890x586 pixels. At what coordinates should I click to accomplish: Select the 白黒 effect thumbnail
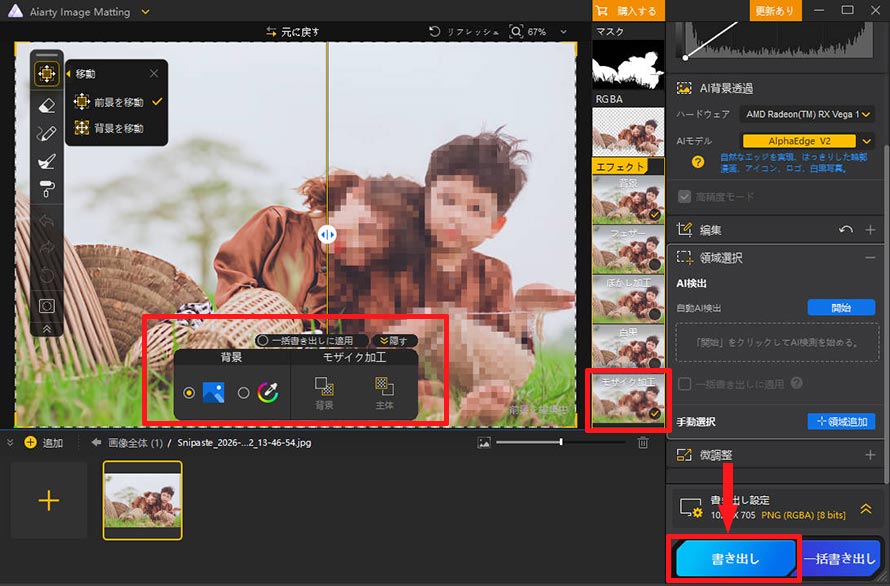tap(628, 348)
